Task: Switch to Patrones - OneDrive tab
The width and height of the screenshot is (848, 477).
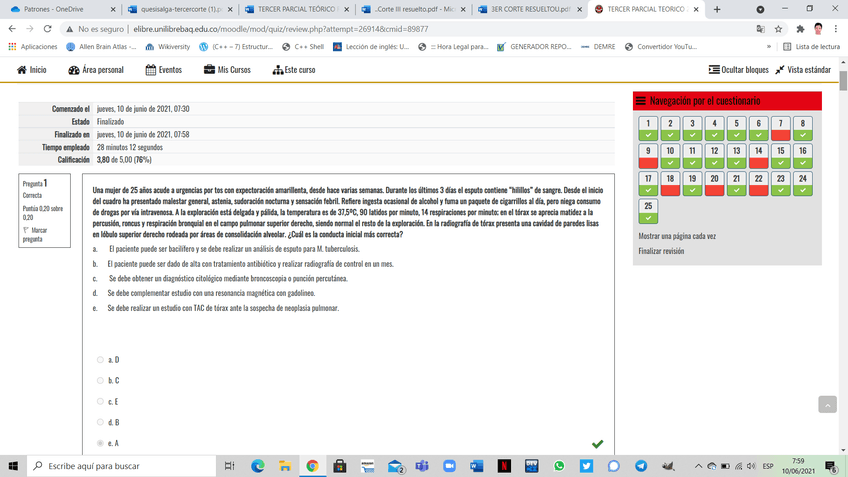Action: tap(61, 9)
